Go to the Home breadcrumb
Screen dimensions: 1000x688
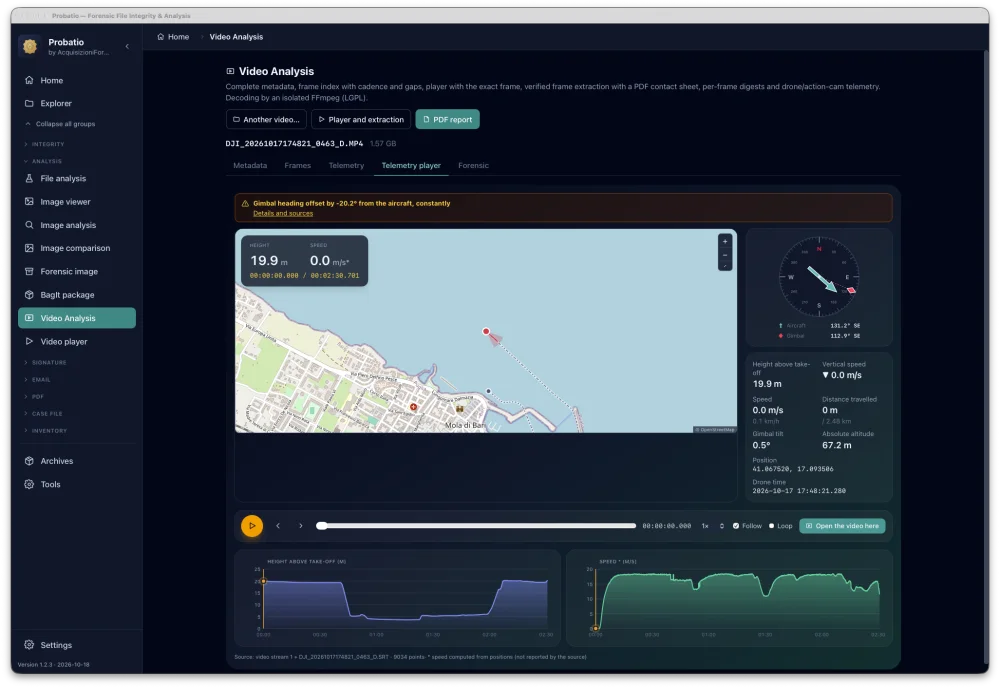(x=173, y=37)
